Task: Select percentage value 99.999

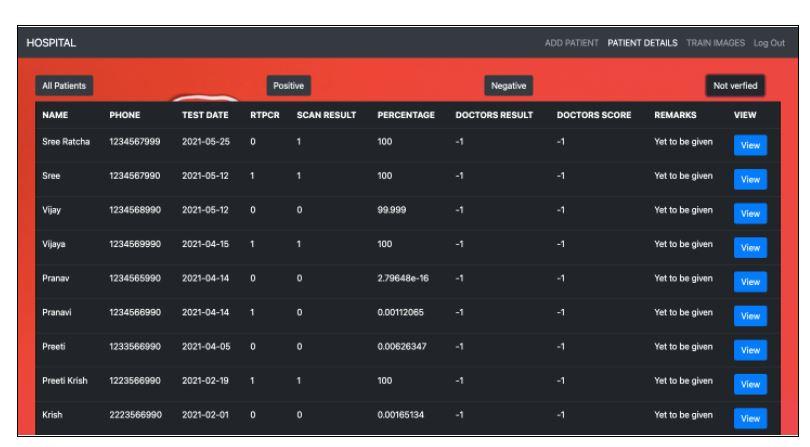Action: point(392,210)
